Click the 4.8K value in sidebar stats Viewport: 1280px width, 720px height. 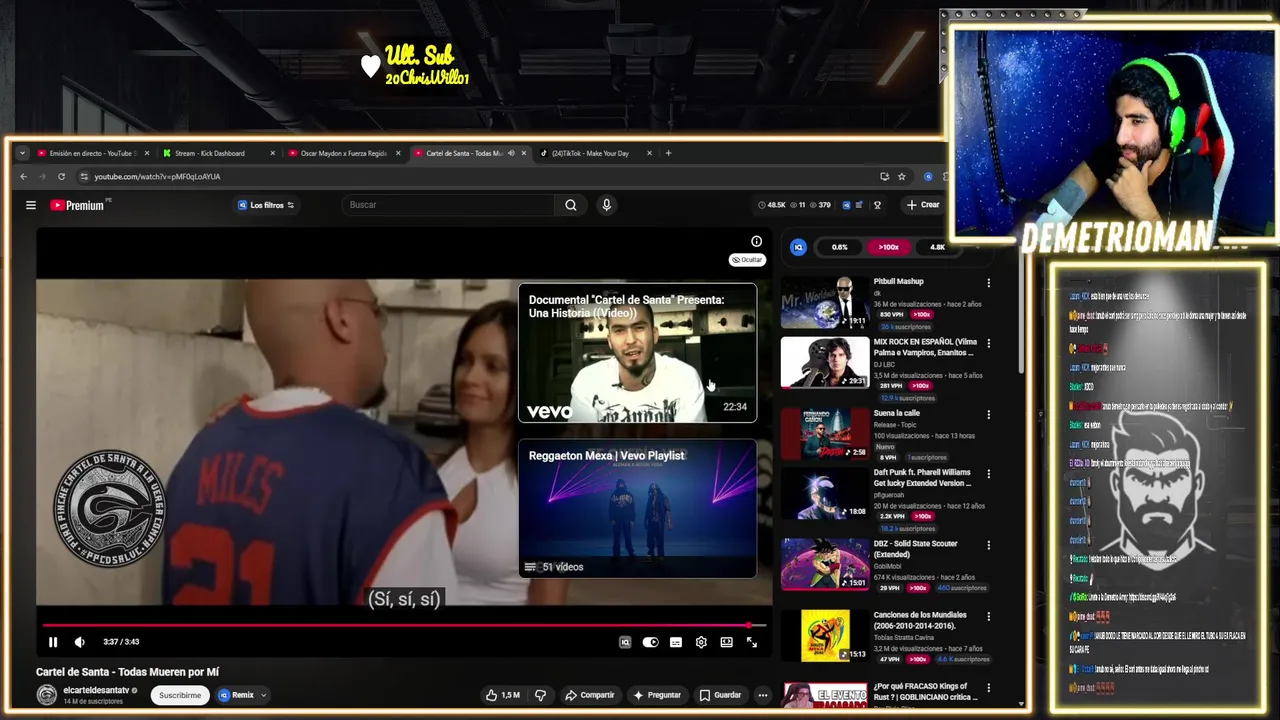(937, 247)
